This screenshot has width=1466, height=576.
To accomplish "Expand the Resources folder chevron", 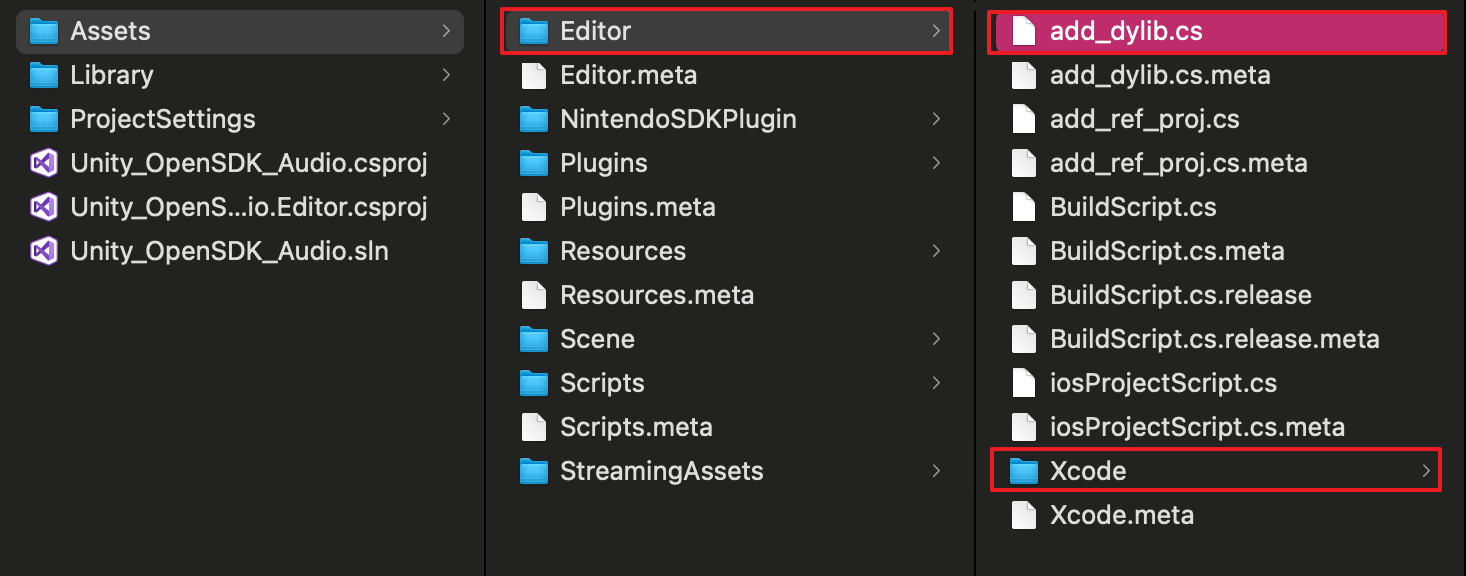I will [x=936, y=251].
